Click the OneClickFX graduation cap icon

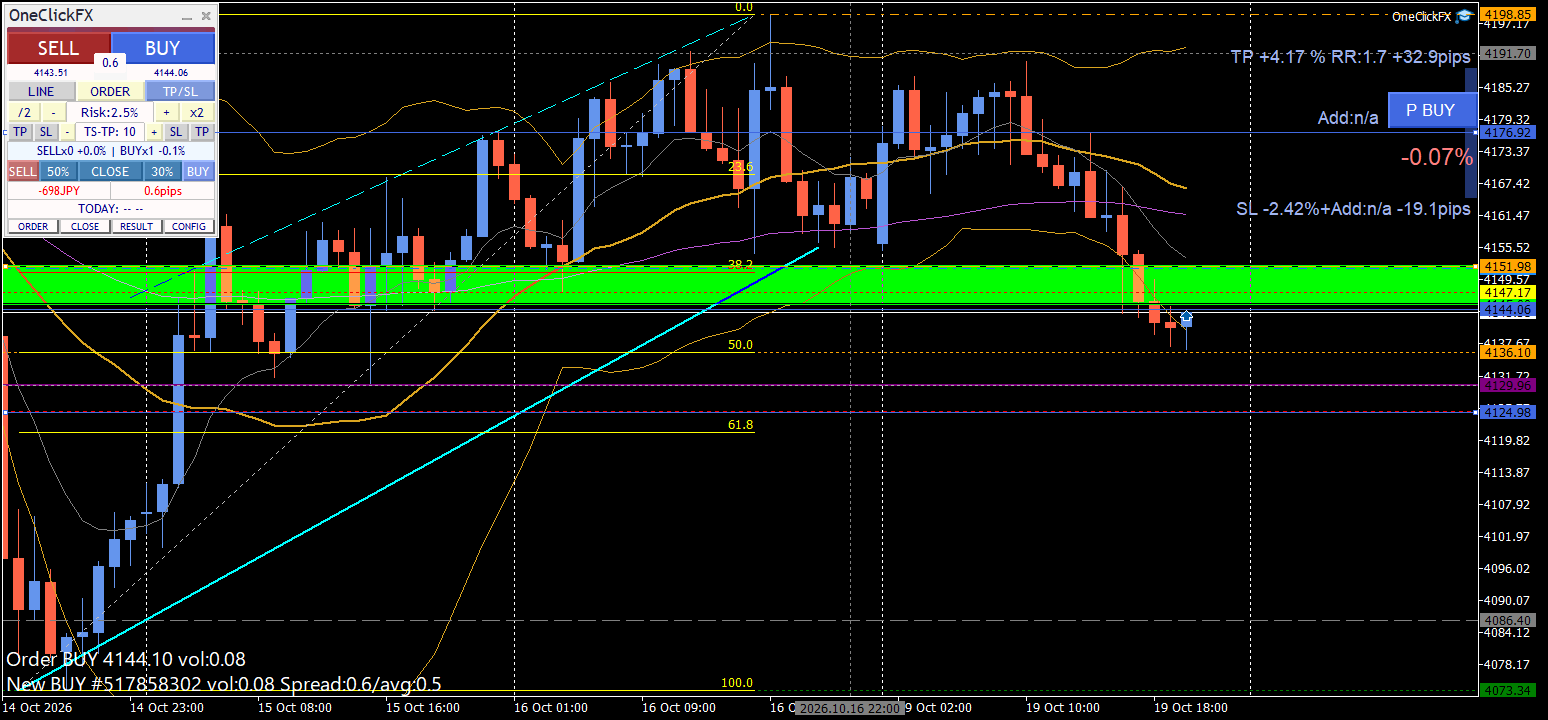pyautogui.click(x=1465, y=16)
